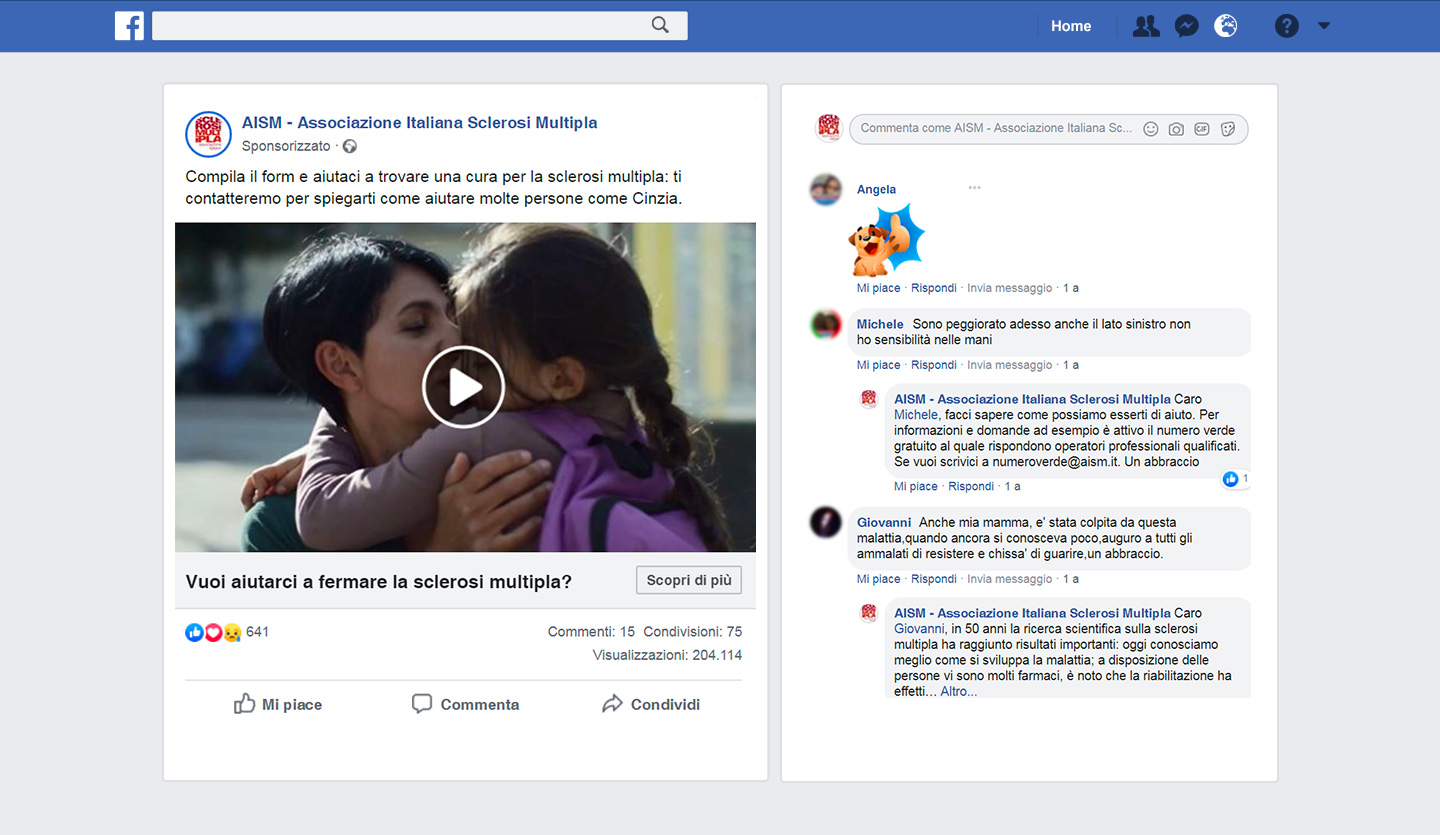Go to Home in top bar
This screenshot has height=835, width=1440.
pos(1071,26)
